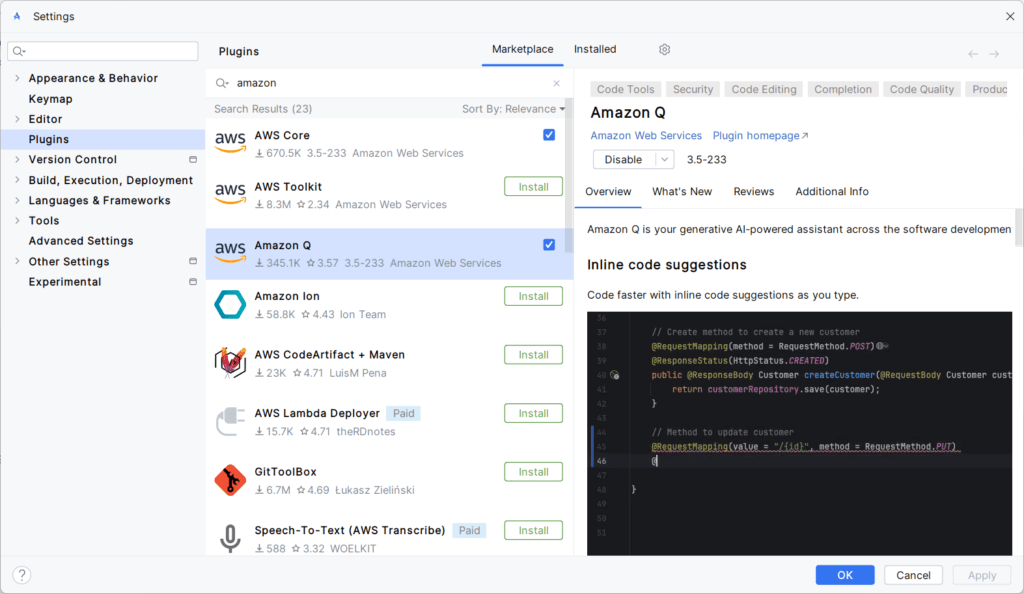Click in the settings search field
The width and height of the screenshot is (1024, 594).
pos(103,51)
